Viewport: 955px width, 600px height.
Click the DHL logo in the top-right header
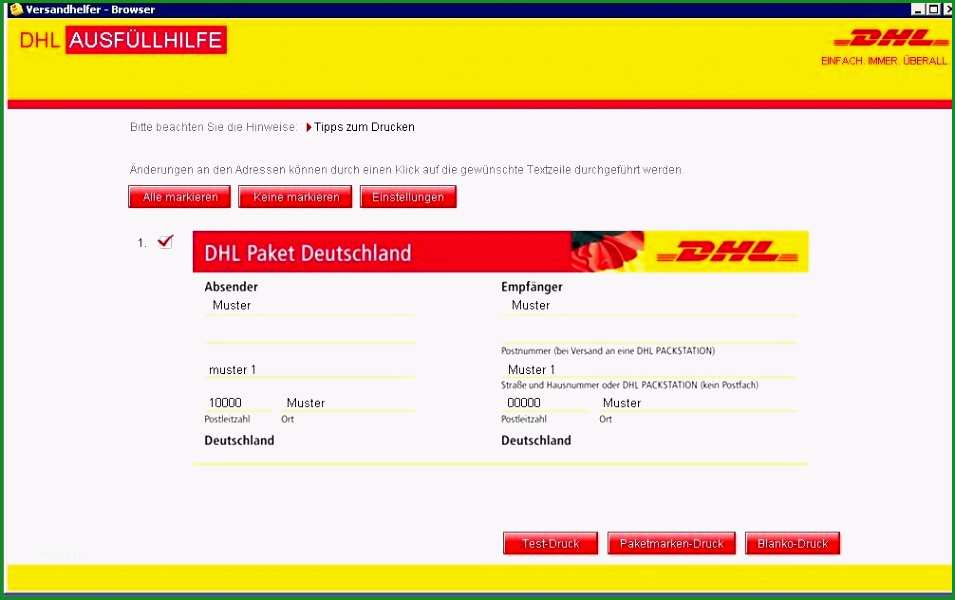tap(891, 38)
